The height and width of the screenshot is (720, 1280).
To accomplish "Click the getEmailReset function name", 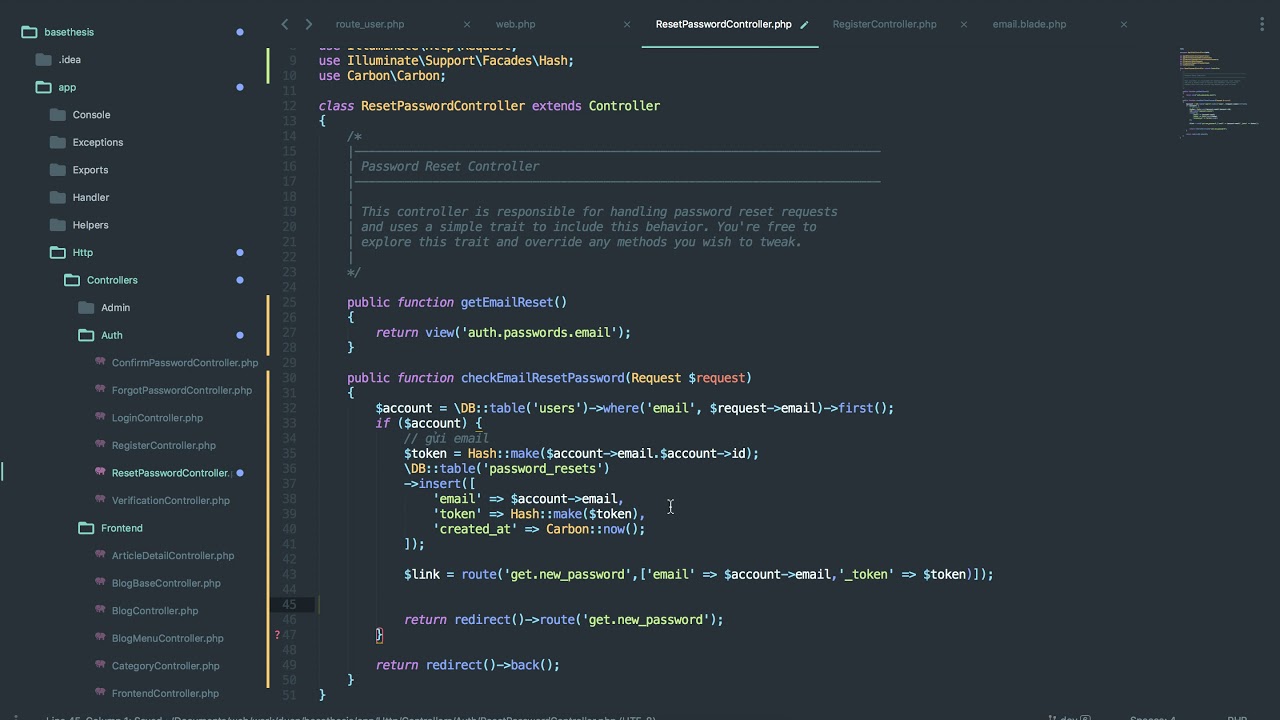I will pos(507,302).
